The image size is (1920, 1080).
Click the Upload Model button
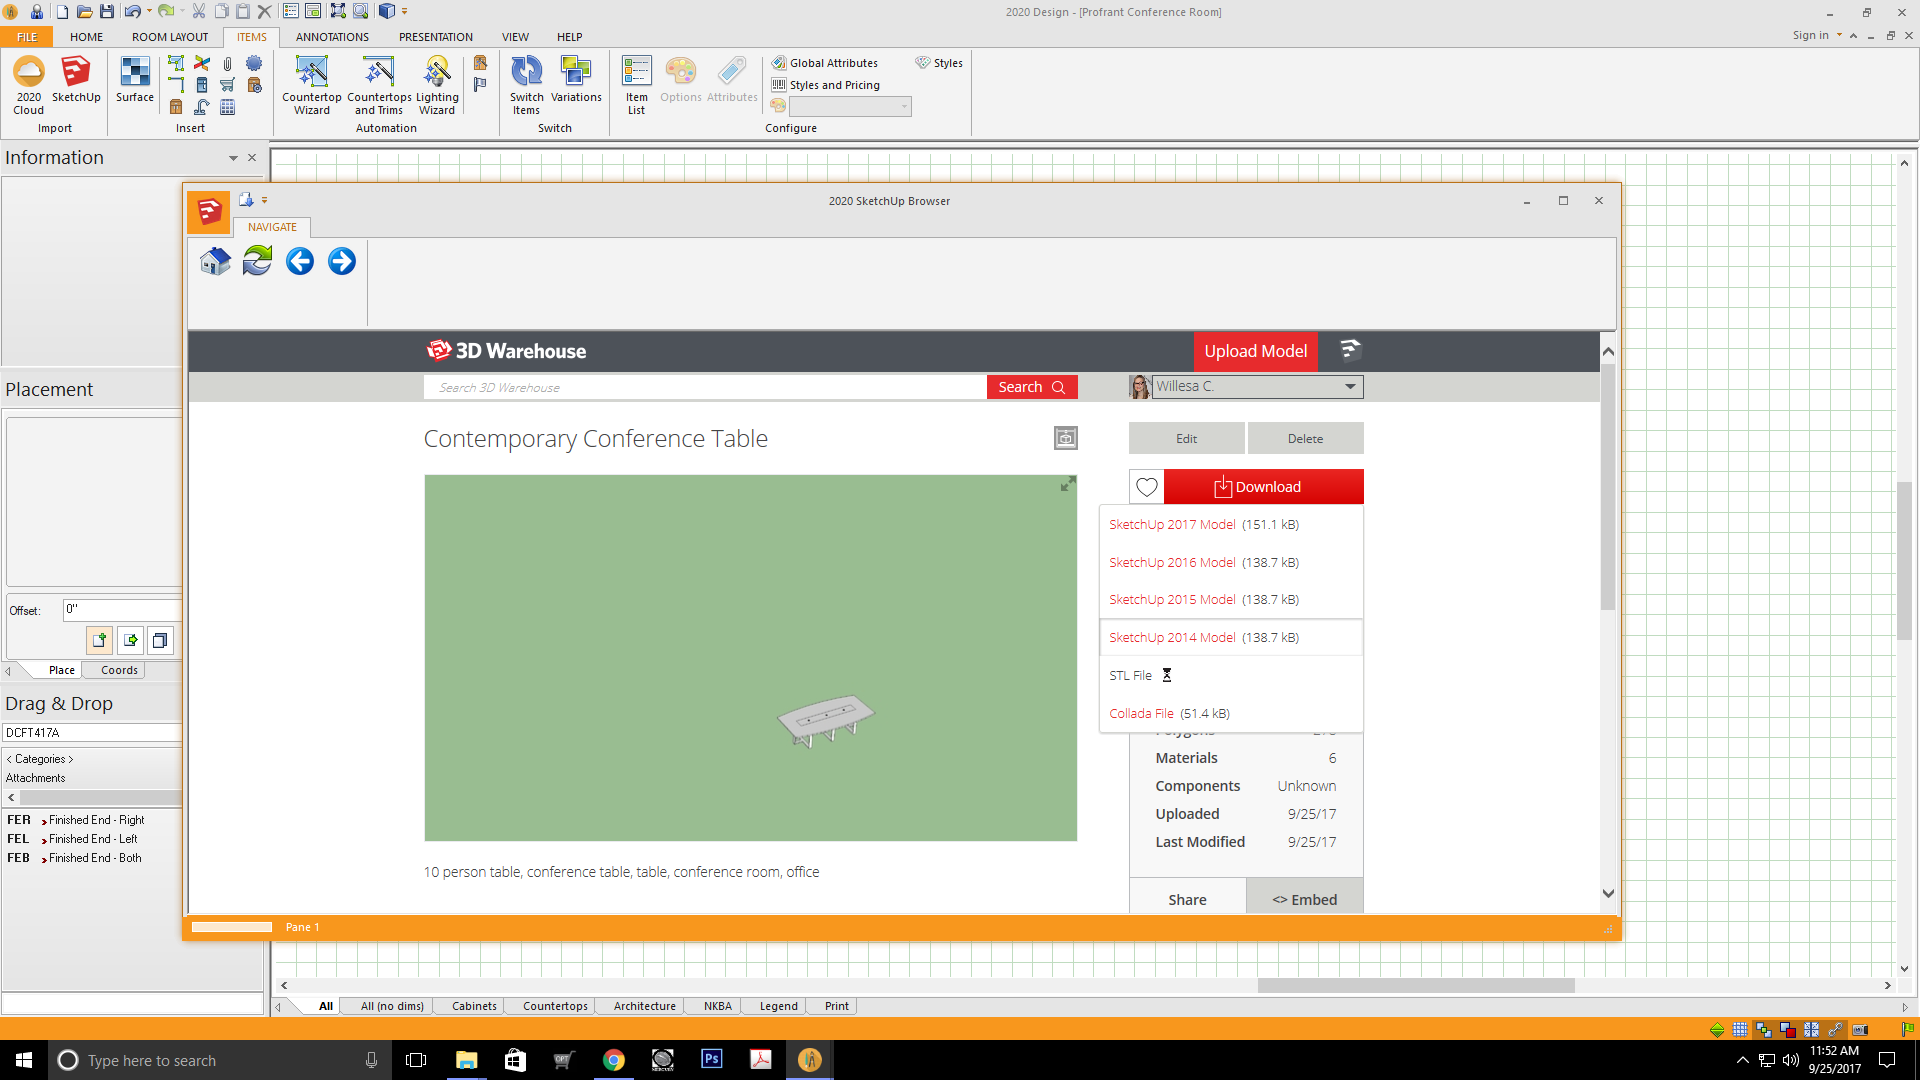tap(1255, 351)
